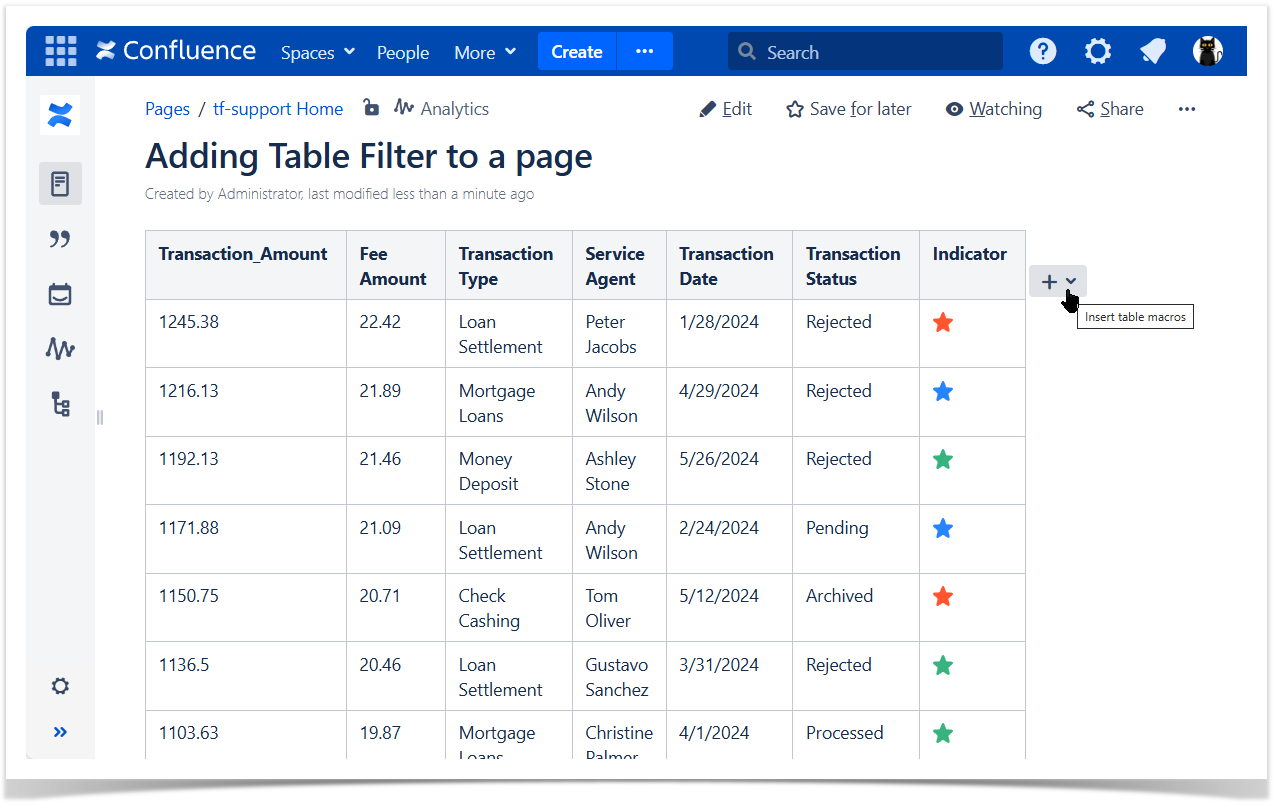1281x808 pixels.
Task: Open the notifications bell icon
Action: 1153,51
